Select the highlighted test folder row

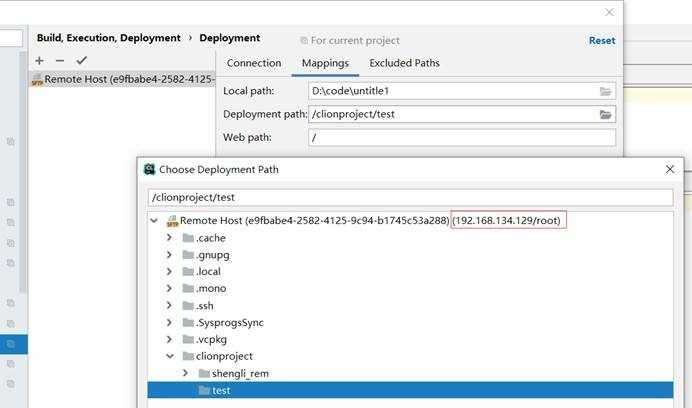pyautogui.click(x=410, y=391)
